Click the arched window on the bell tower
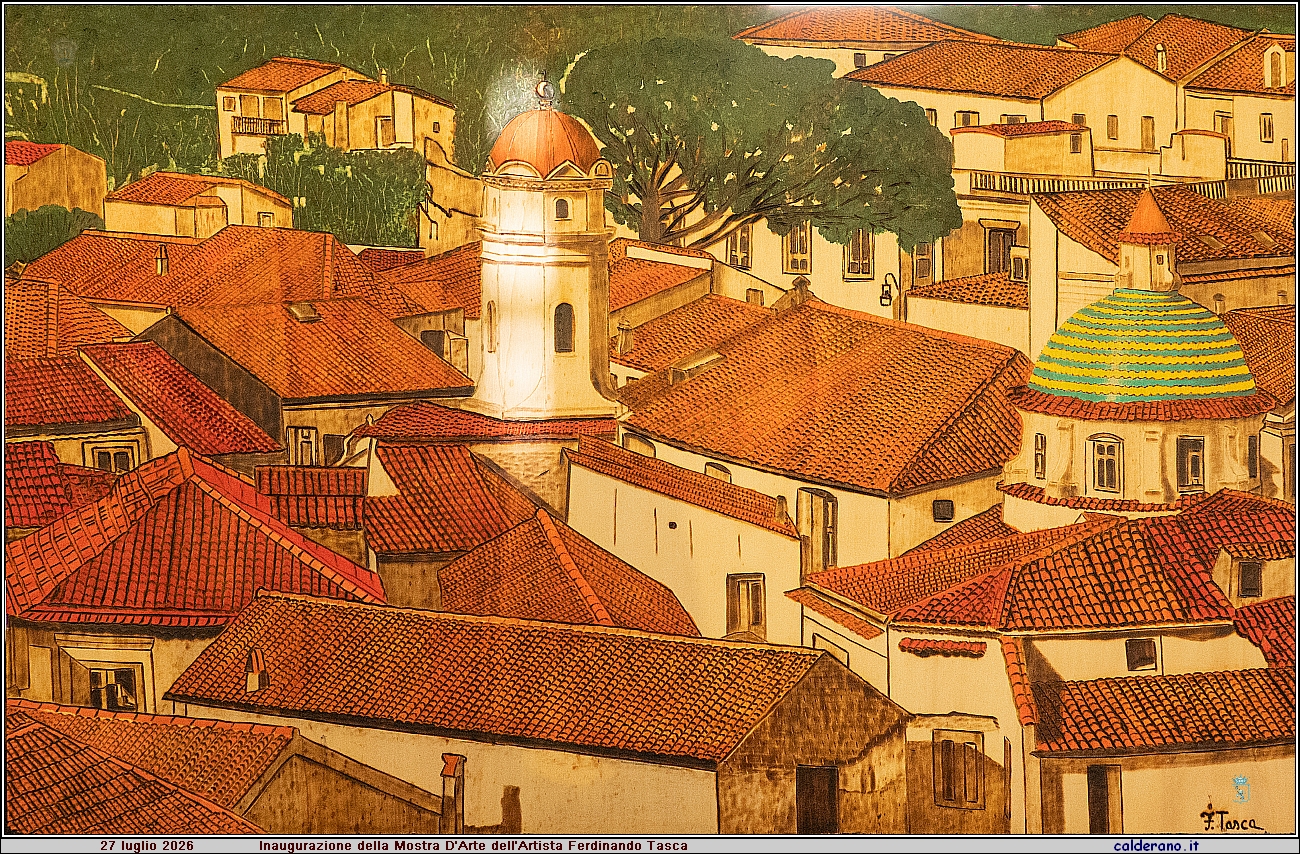Screen dimensions: 1300x854 tap(564, 327)
